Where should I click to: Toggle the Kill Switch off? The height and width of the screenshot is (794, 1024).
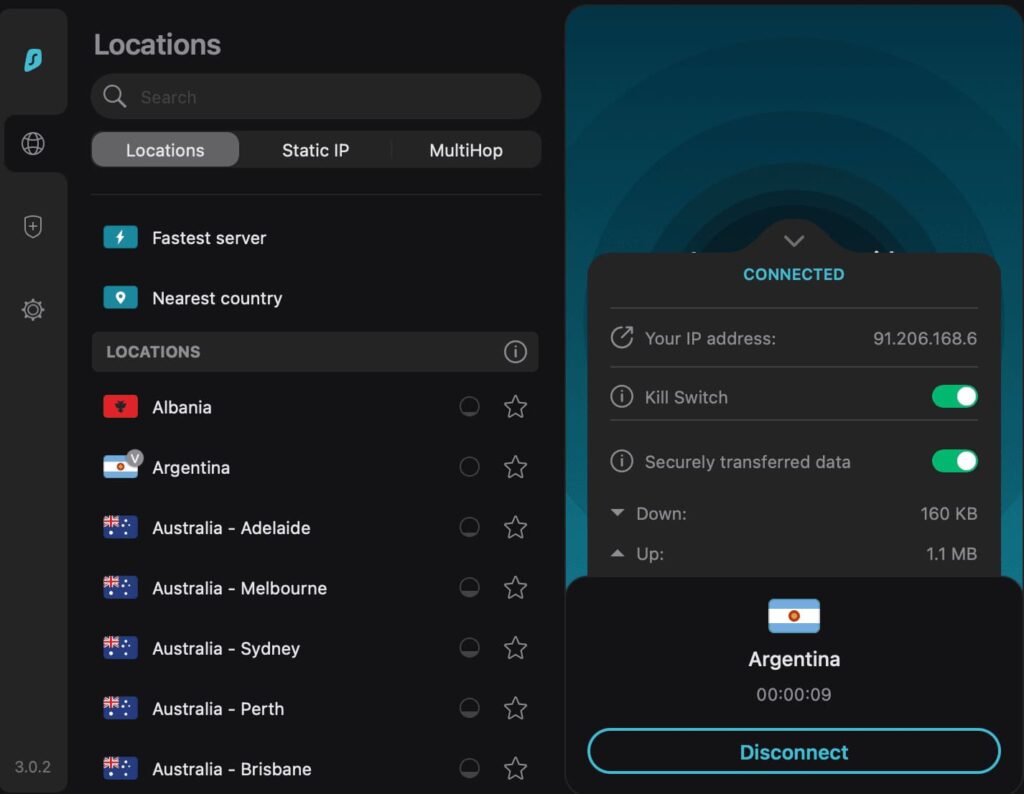[x=955, y=396]
